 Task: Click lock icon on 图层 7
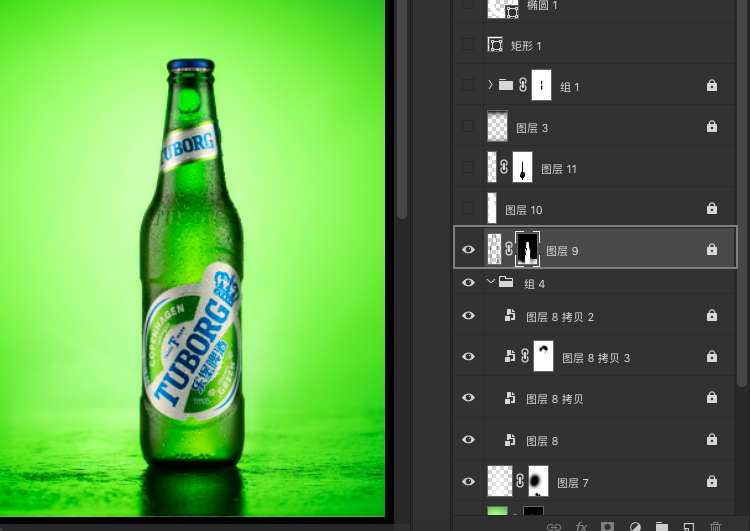point(712,481)
